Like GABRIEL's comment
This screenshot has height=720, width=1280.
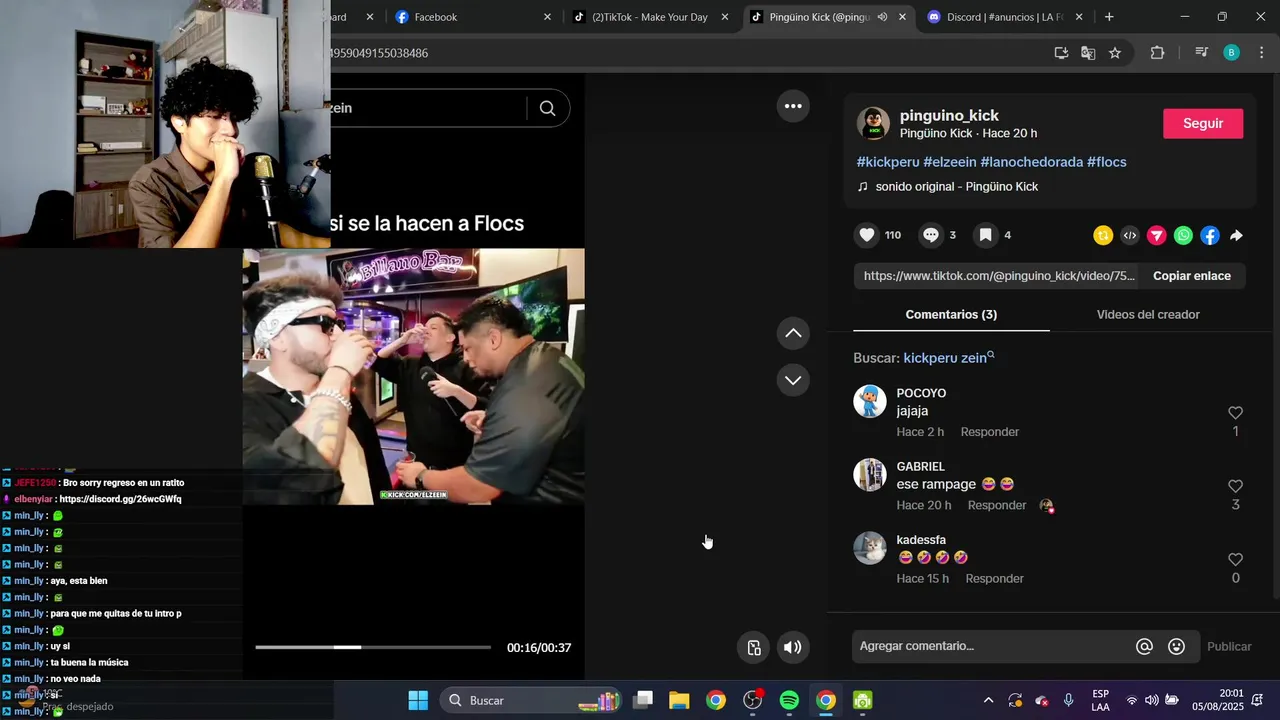[1235, 486]
